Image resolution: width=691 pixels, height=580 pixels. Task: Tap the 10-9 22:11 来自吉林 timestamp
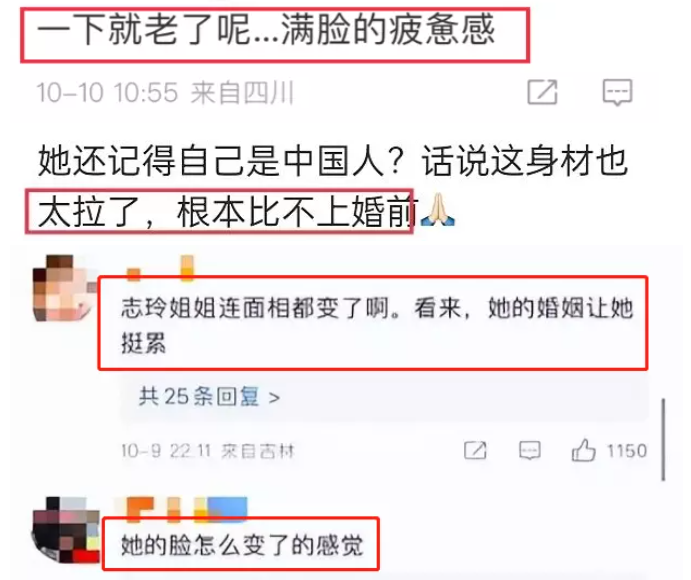pyautogui.click(x=208, y=451)
